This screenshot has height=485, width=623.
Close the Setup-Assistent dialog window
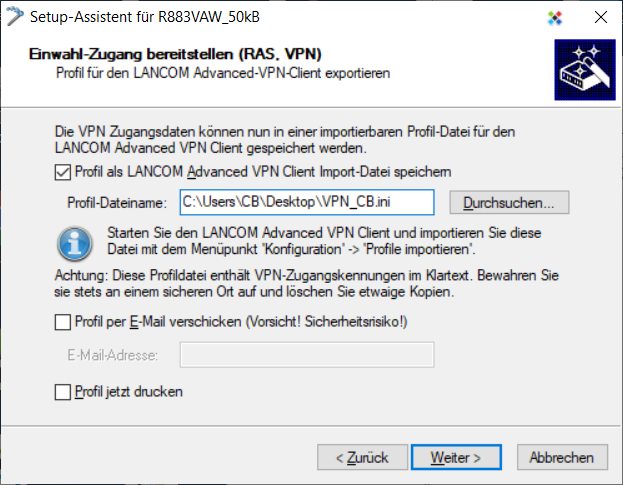(x=600, y=17)
